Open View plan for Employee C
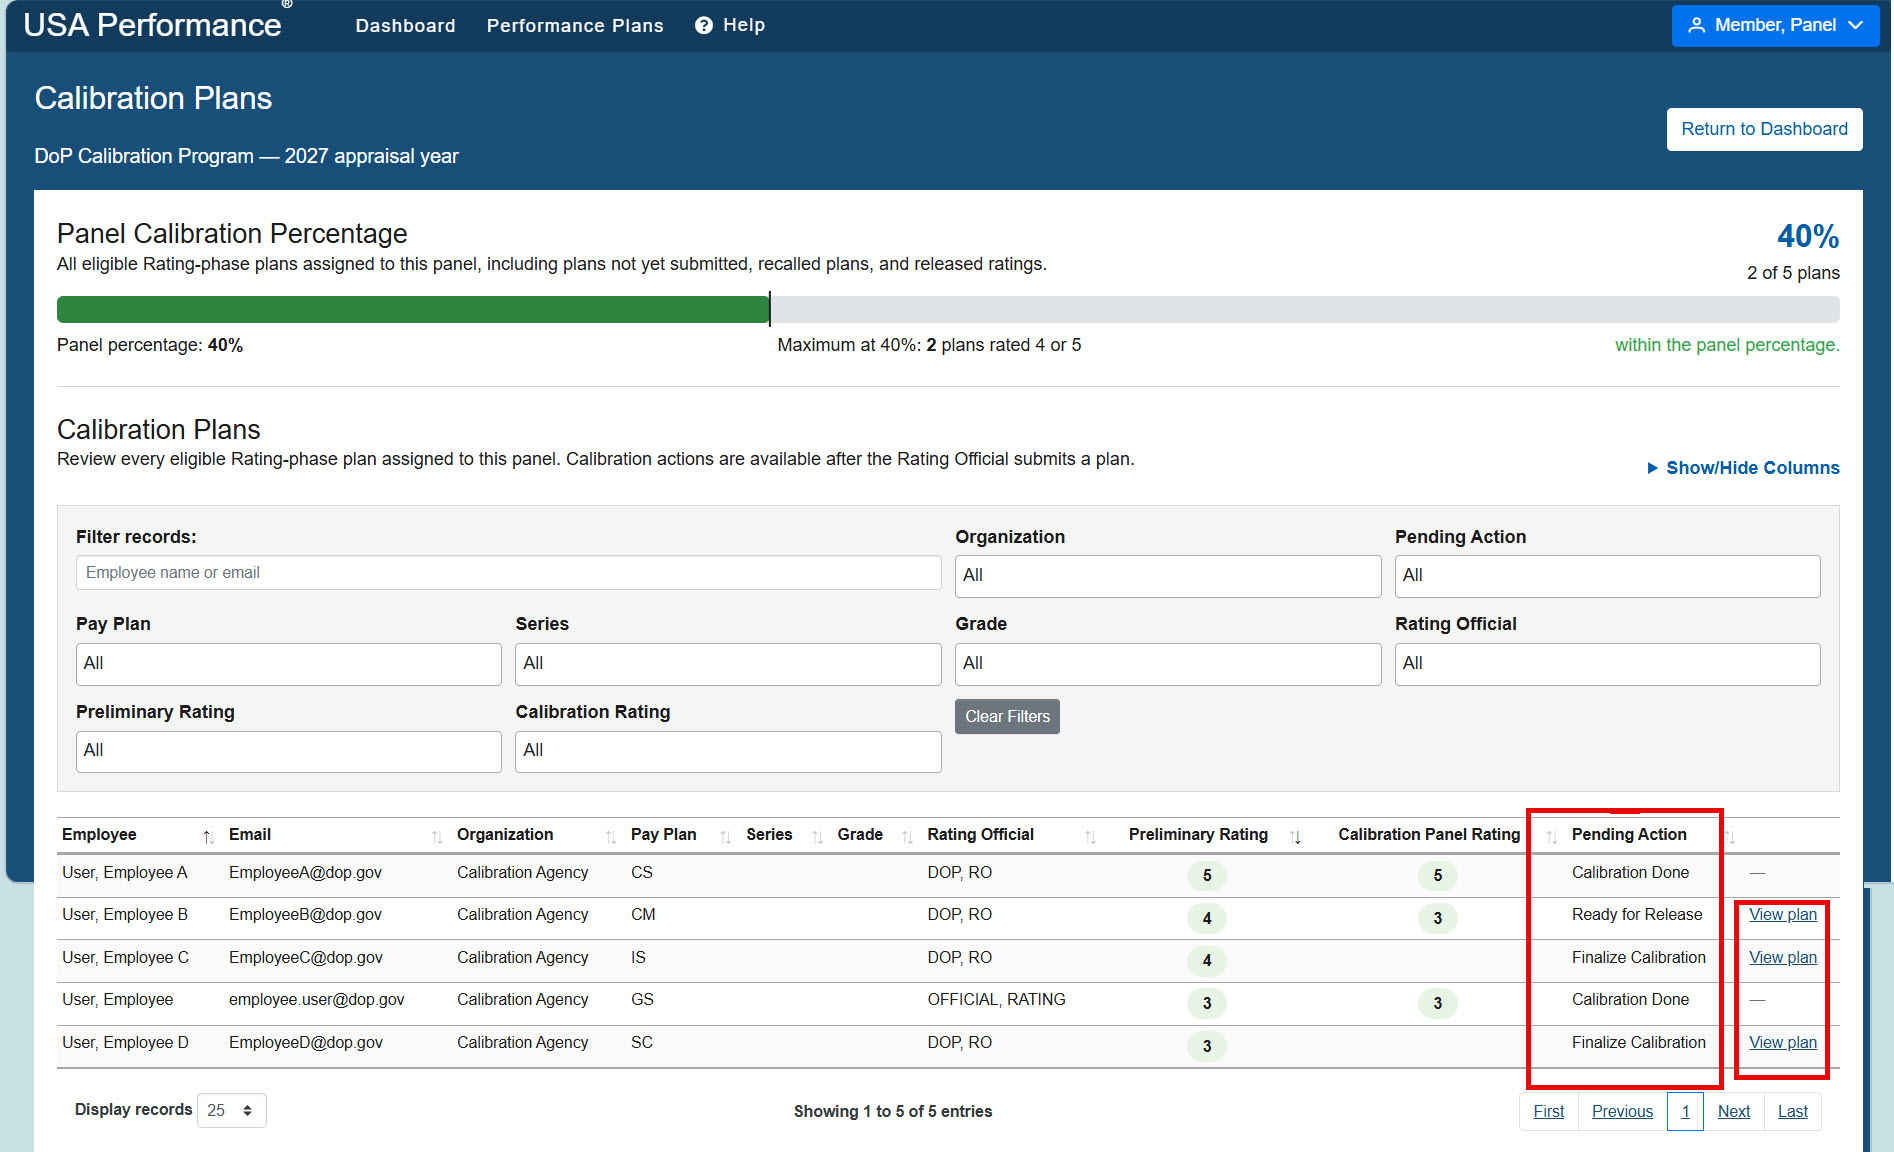The height and width of the screenshot is (1152, 1894). pos(1782,957)
